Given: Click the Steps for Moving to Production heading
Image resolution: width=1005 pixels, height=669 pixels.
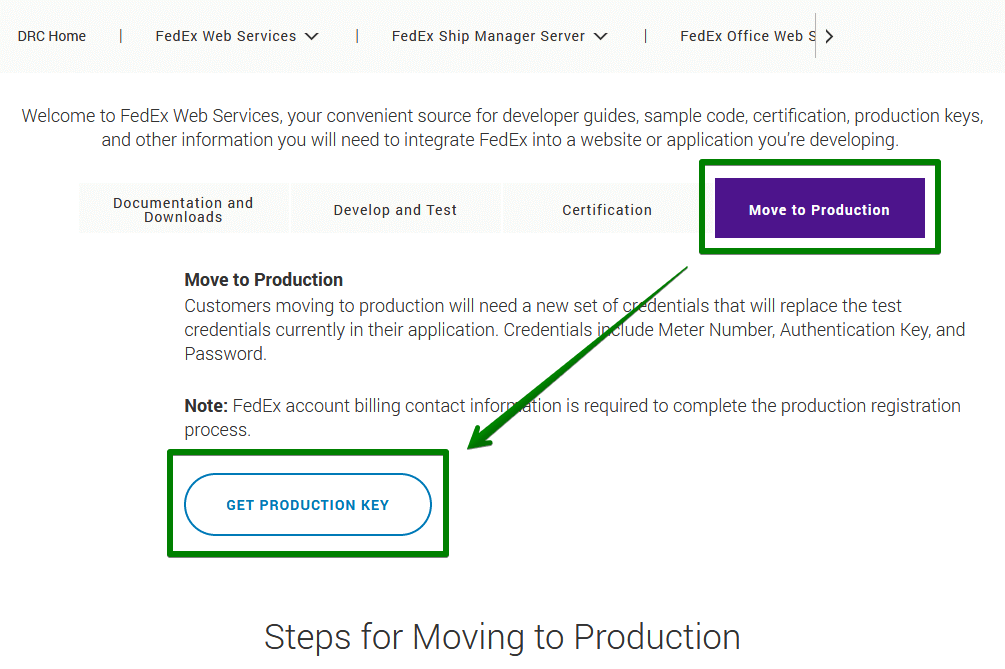Looking at the screenshot, I should pos(502,637).
